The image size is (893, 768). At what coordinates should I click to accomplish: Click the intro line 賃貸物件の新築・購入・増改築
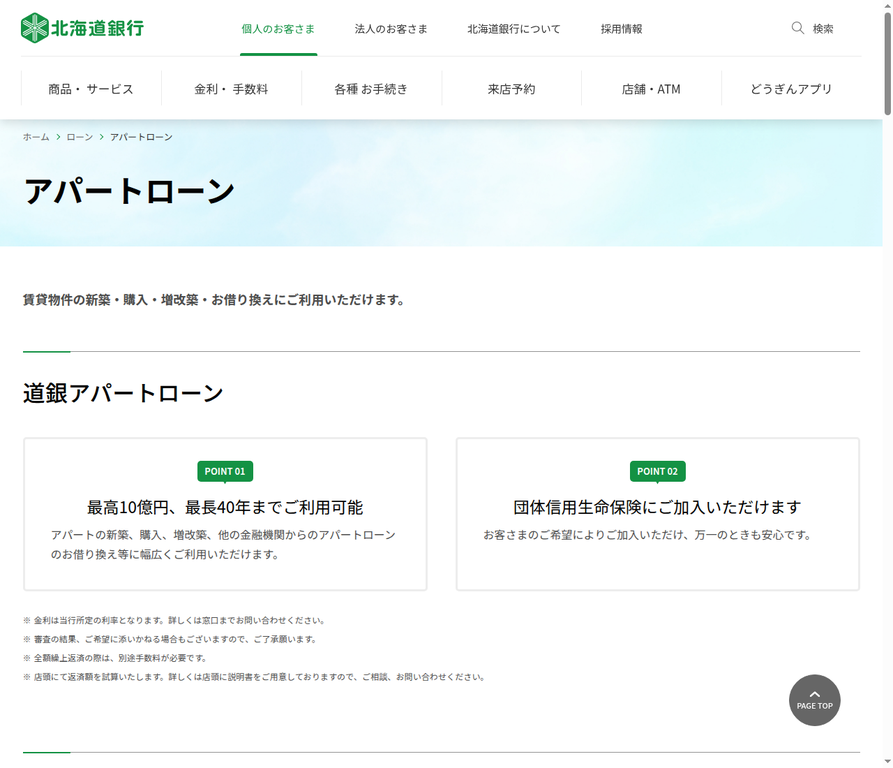click(214, 300)
